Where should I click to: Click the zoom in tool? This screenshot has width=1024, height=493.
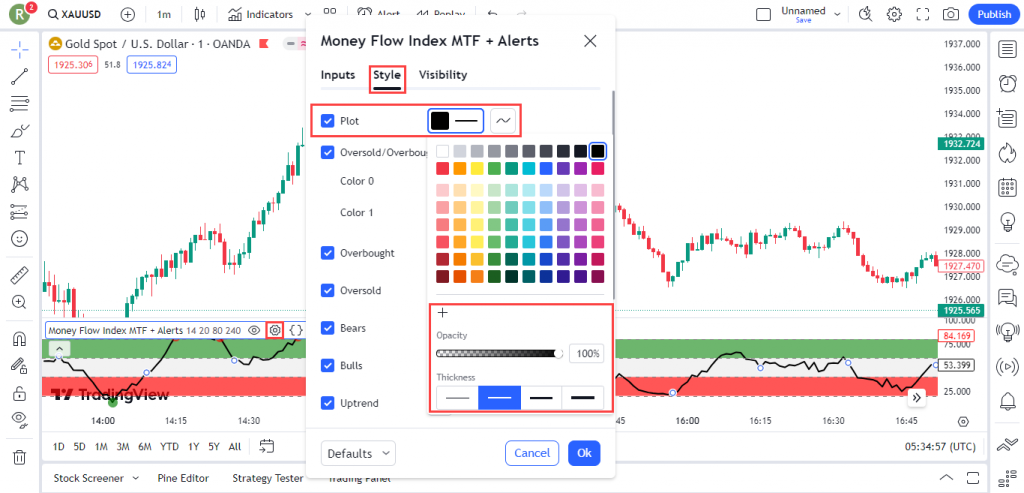[x=20, y=302]
